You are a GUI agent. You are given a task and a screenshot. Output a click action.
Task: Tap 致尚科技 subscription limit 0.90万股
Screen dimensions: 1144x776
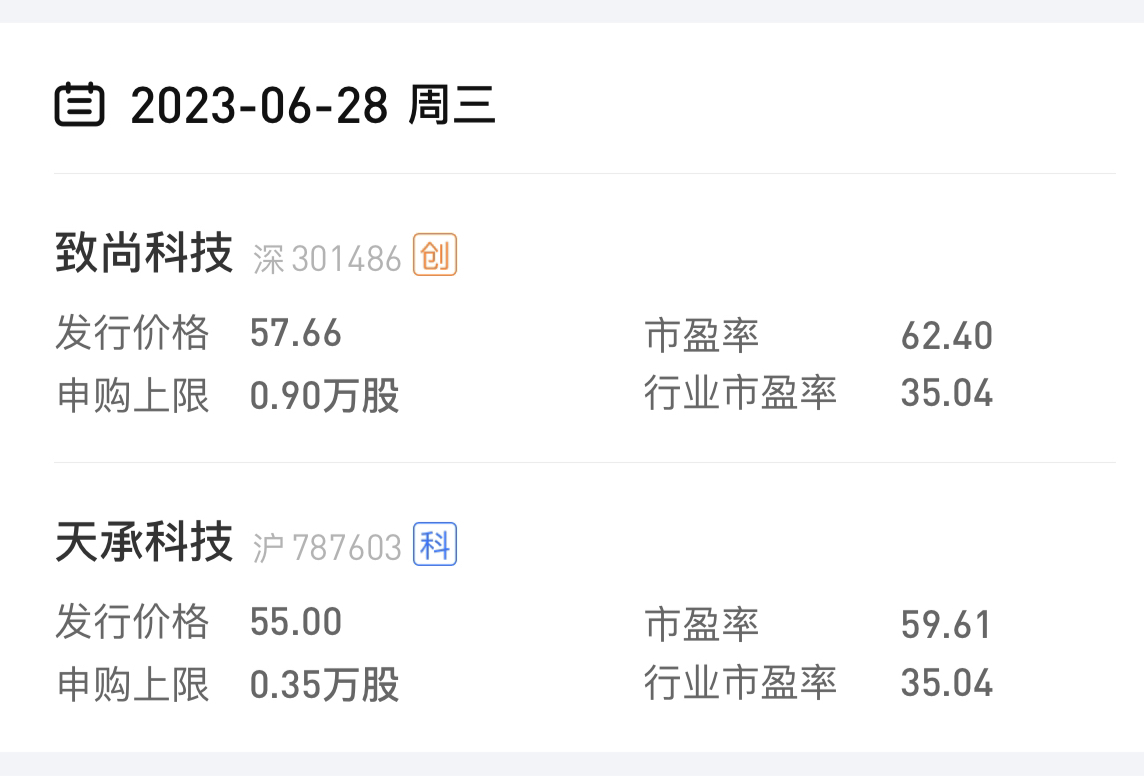325,395
